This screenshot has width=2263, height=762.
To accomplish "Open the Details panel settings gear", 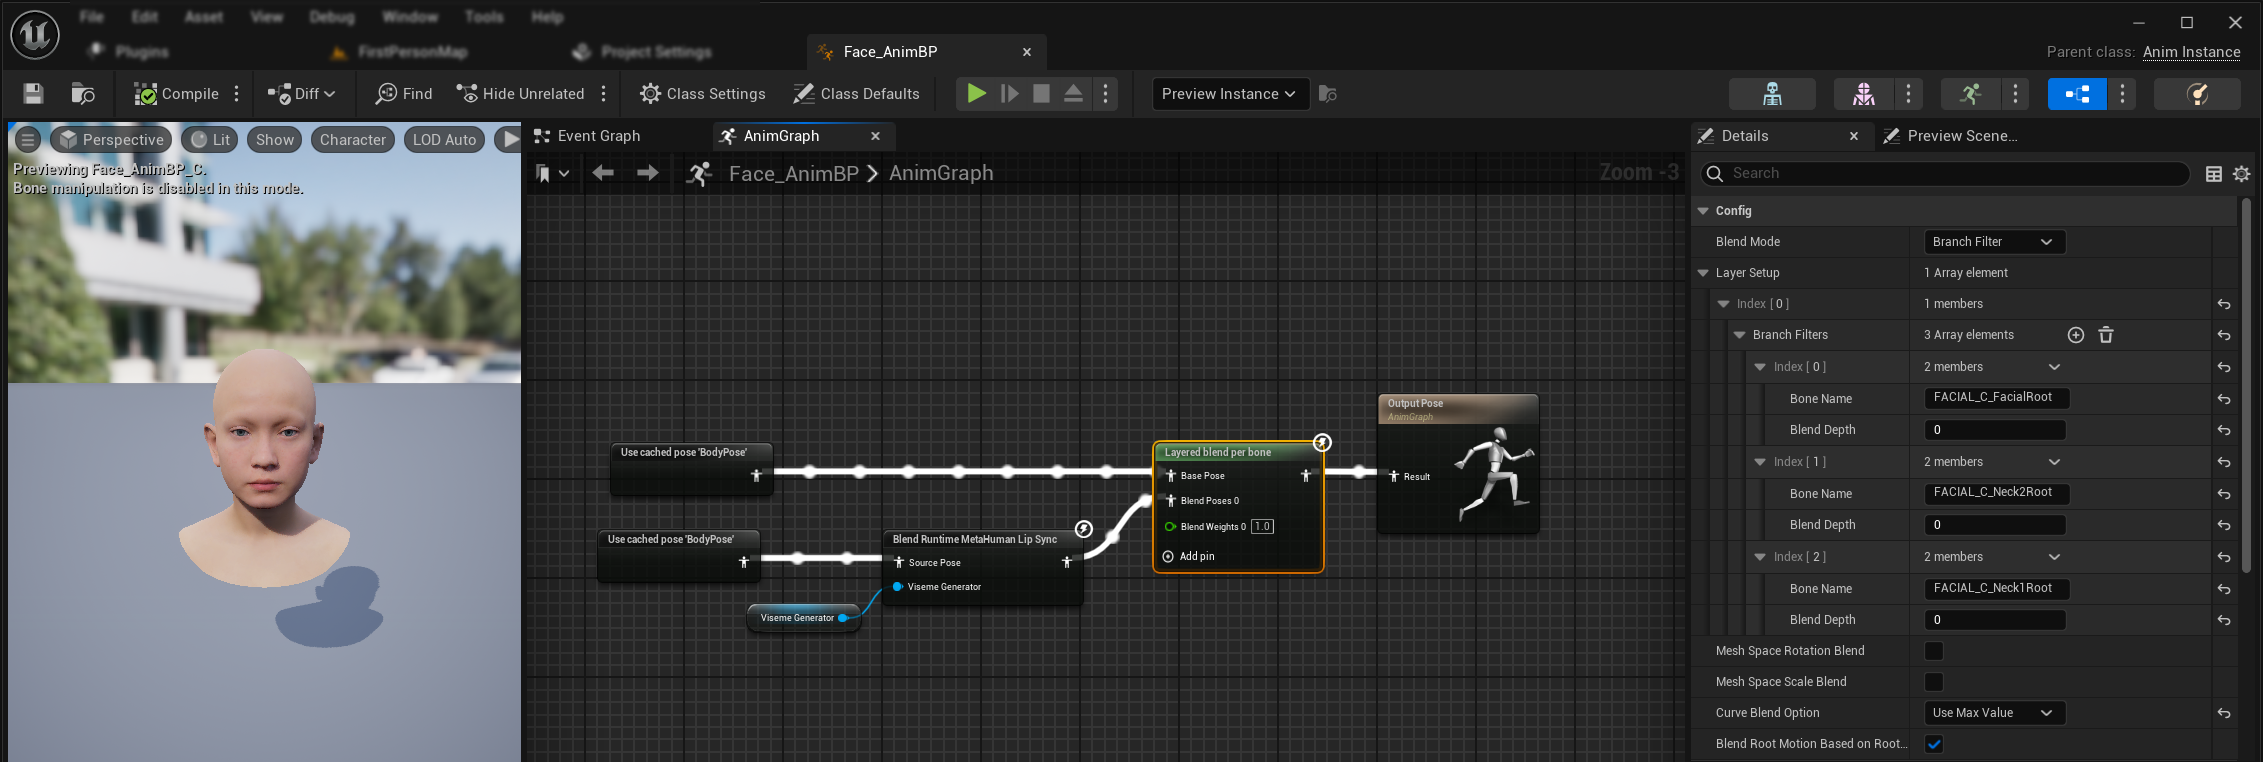I will point(2241,174).
